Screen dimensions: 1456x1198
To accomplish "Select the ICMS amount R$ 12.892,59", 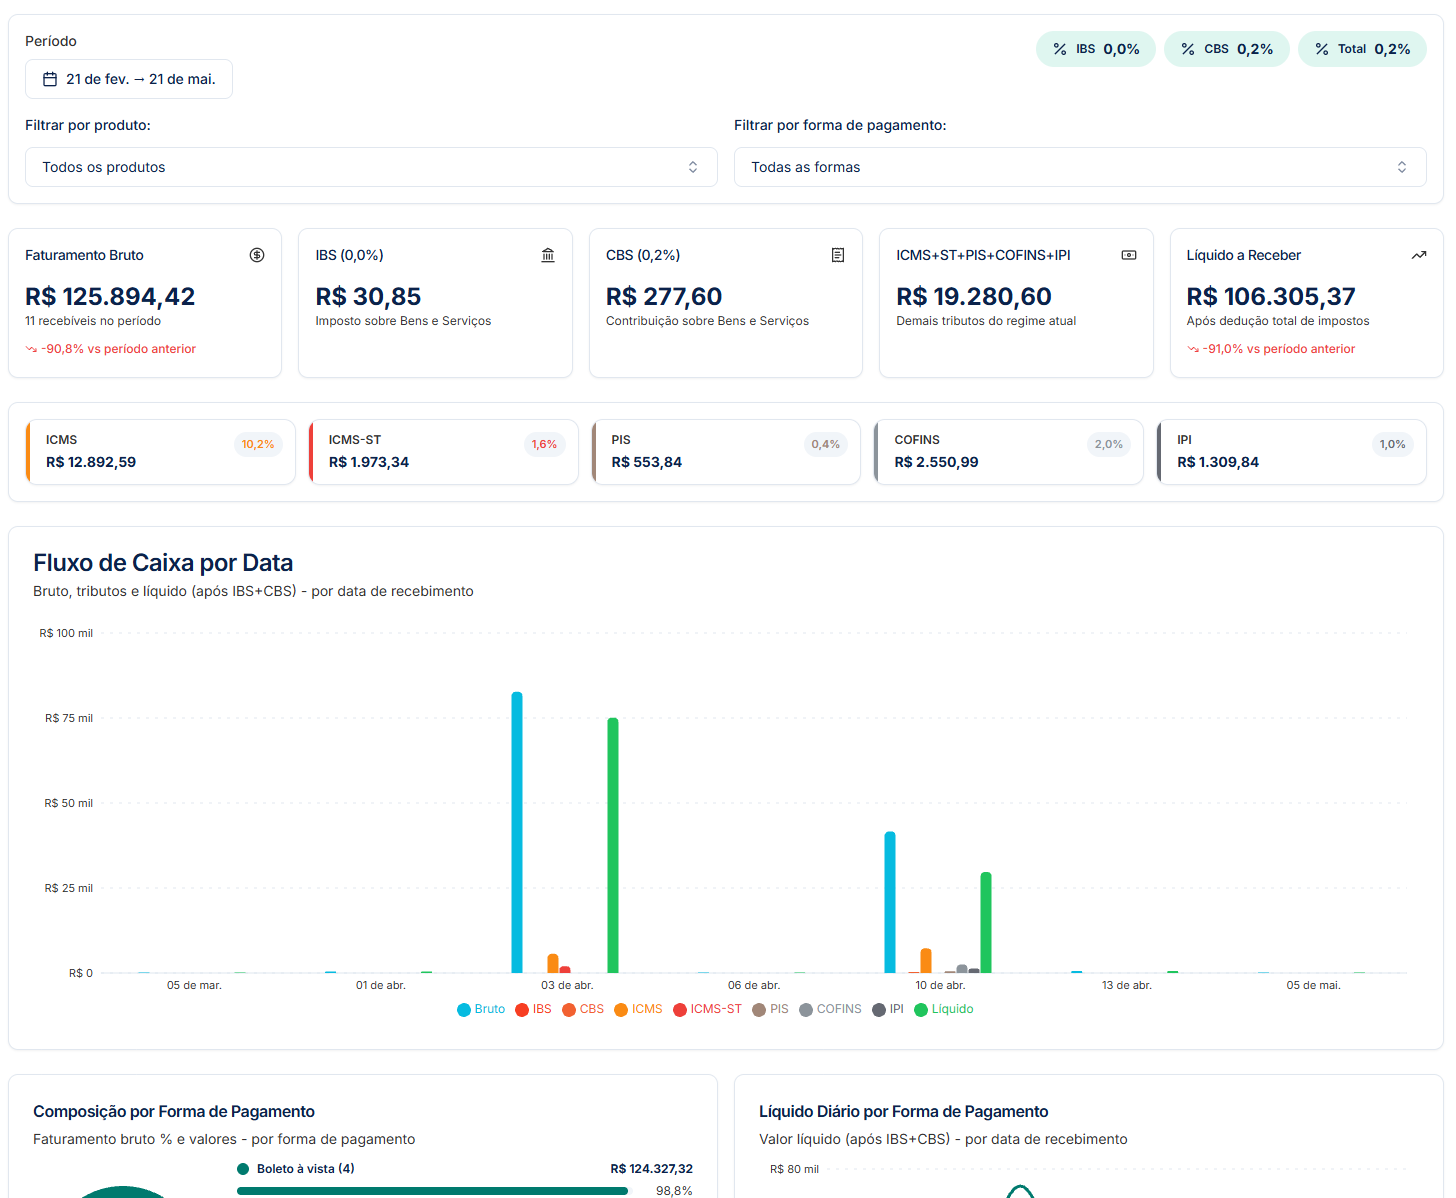I will 91,462.
